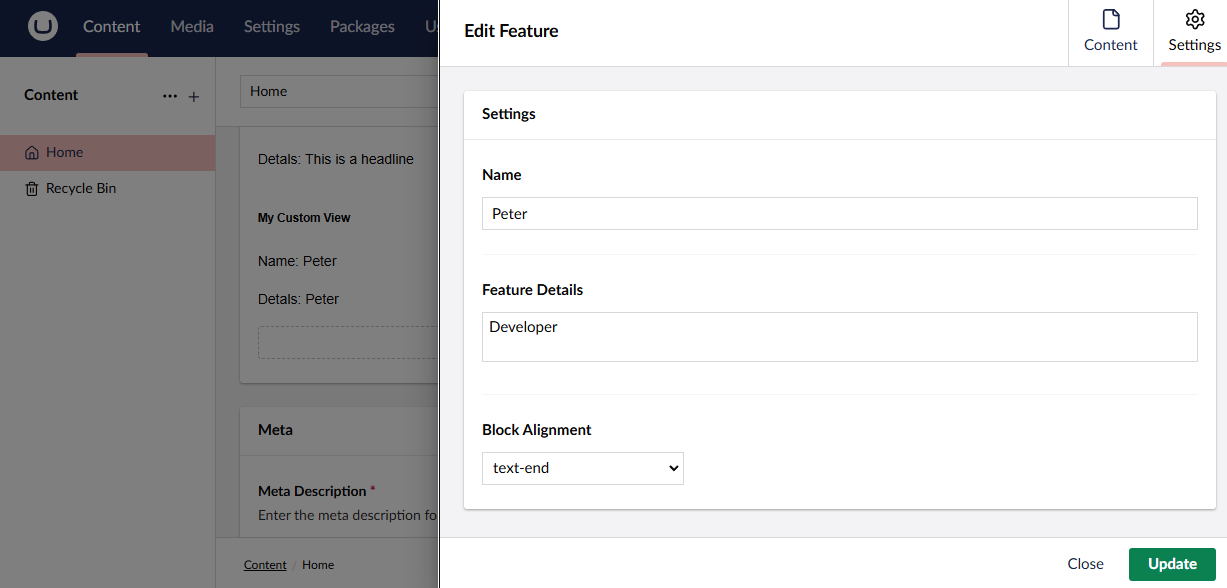The width and height of the screenshot is (1227, 588).
Task: Click the Meta Description label
Action: coord(312,491)
